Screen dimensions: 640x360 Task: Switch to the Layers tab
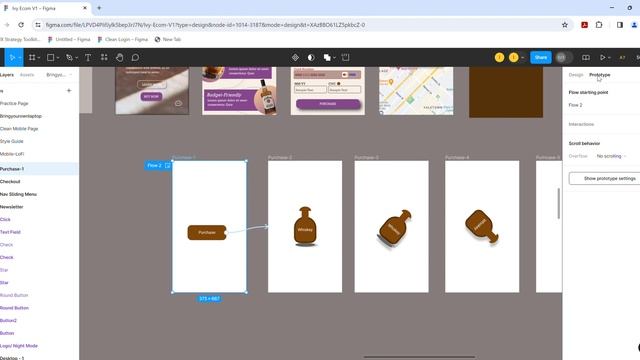[7, 75]
